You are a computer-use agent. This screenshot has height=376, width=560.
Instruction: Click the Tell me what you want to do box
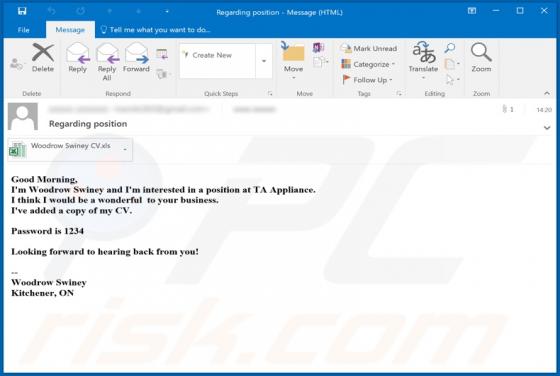point(156,30)
